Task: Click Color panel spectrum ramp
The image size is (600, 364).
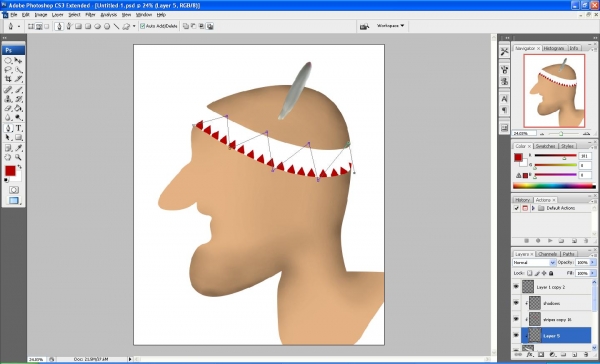Action: click(554, 186)
